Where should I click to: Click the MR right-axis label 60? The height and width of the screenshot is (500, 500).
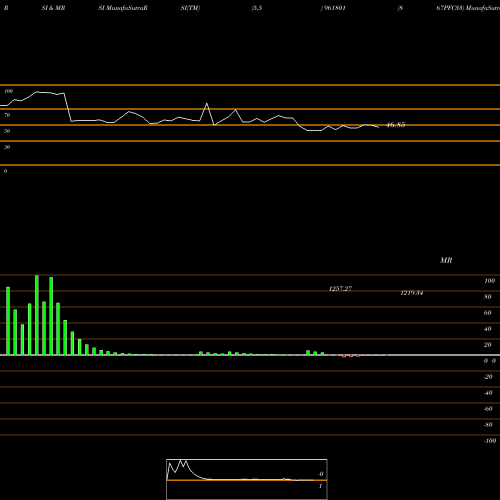coord(488,313)
